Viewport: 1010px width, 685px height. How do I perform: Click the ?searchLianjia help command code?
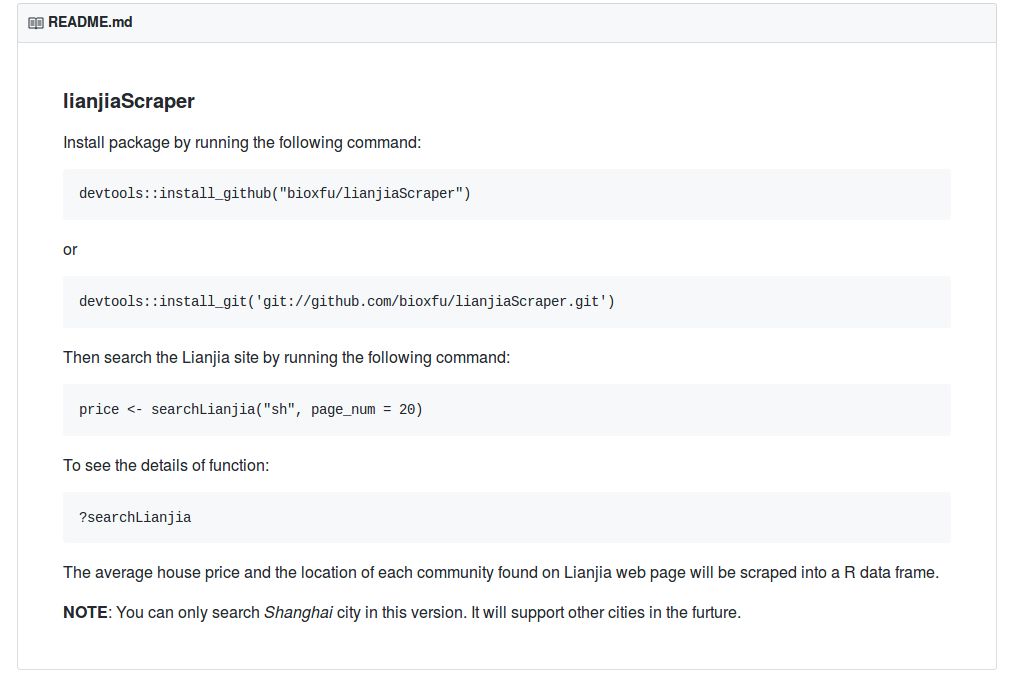pyautogui.click(x=135, y=517)
